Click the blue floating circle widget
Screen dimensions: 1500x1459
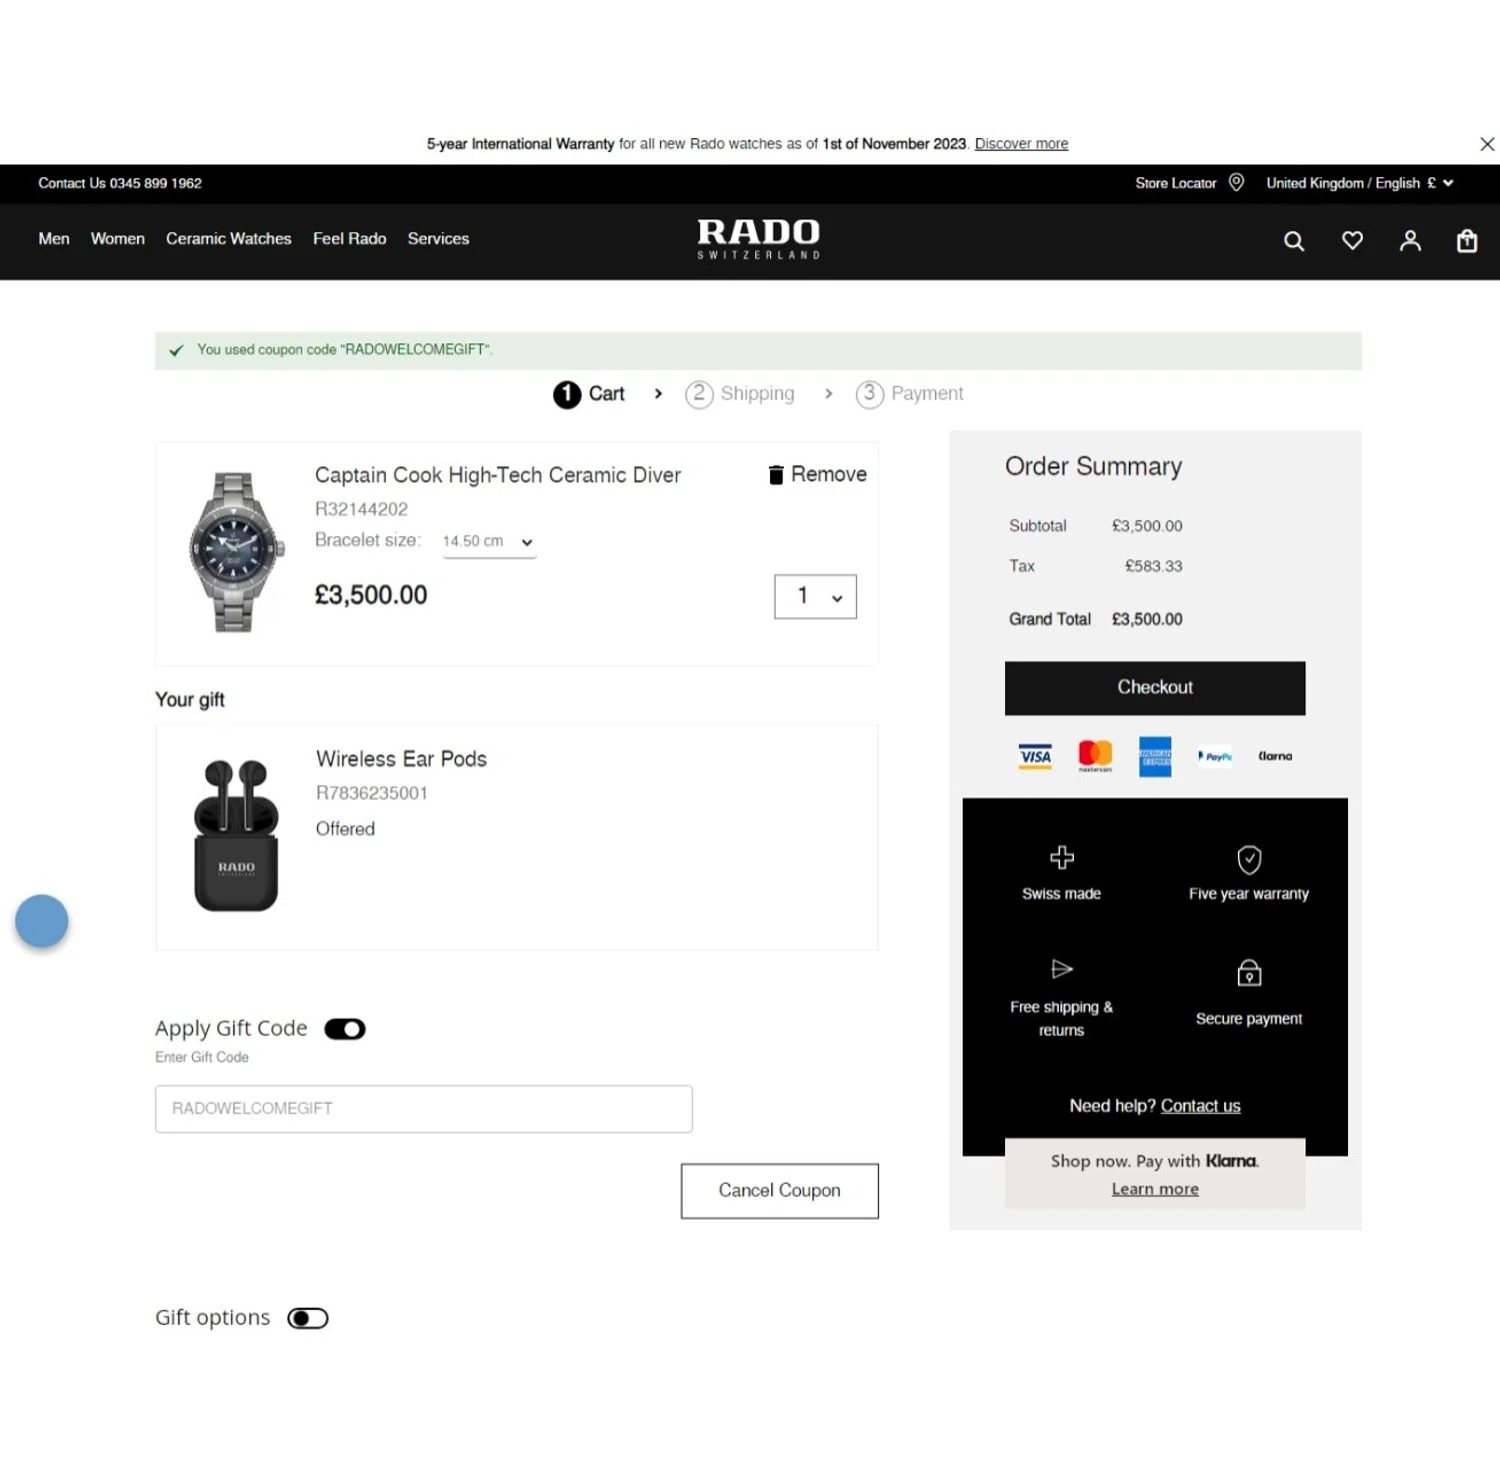(42, 921)
